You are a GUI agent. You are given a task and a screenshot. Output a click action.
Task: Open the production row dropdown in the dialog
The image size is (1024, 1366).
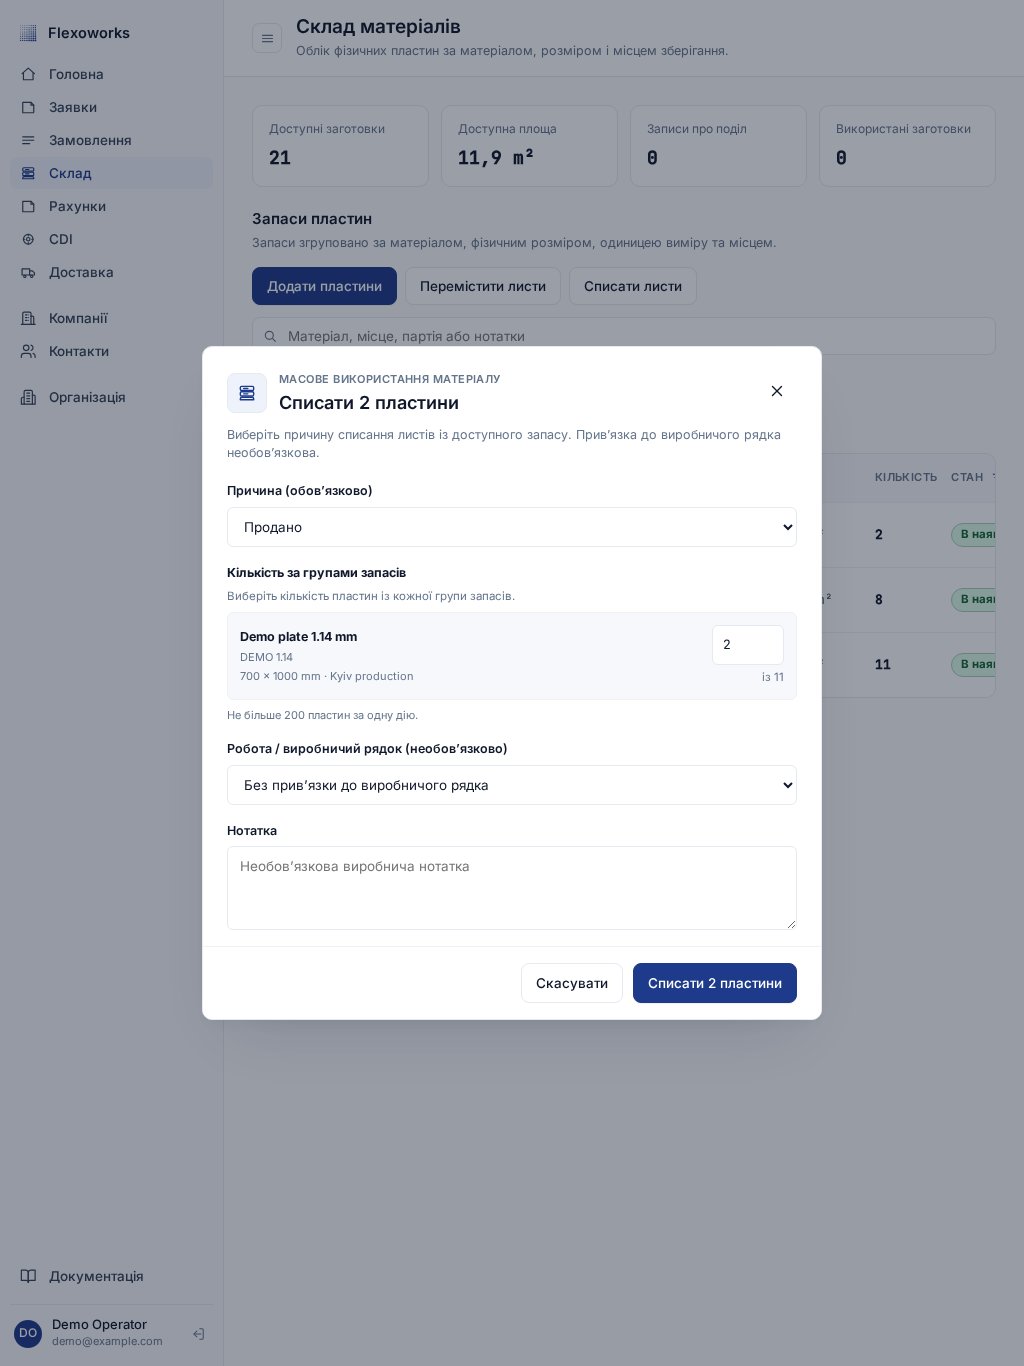click(x=512, y=785)
